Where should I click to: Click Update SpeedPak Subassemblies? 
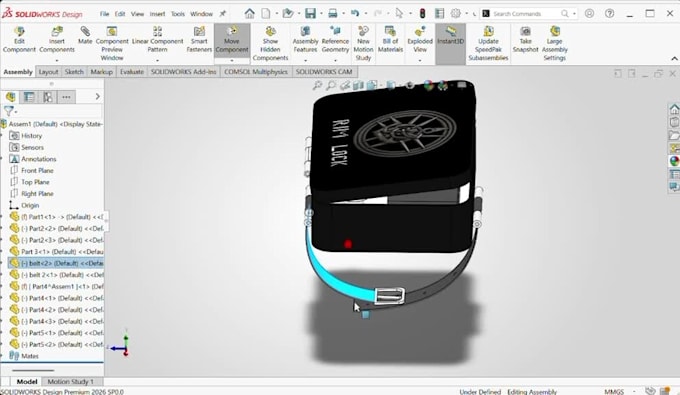[488, 43]
